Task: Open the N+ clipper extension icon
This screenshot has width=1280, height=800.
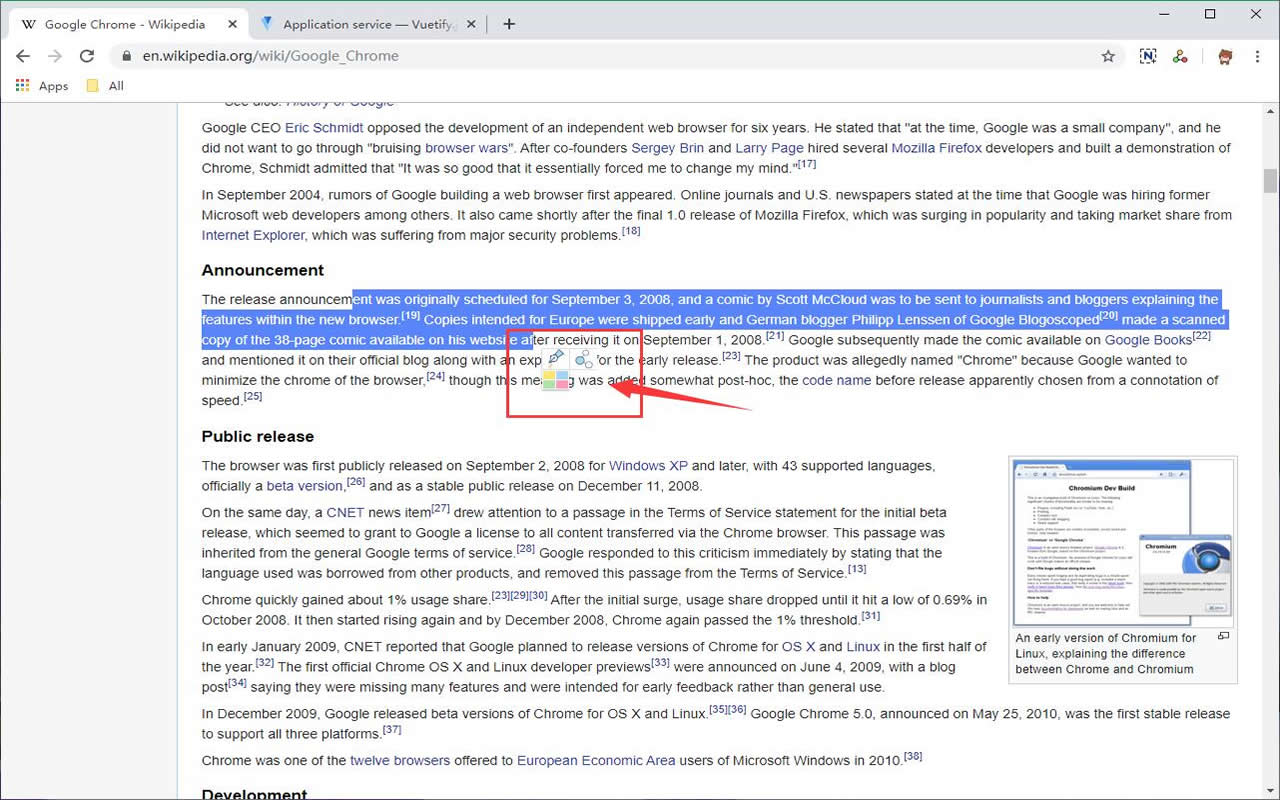Action: tap(1148, 56)
